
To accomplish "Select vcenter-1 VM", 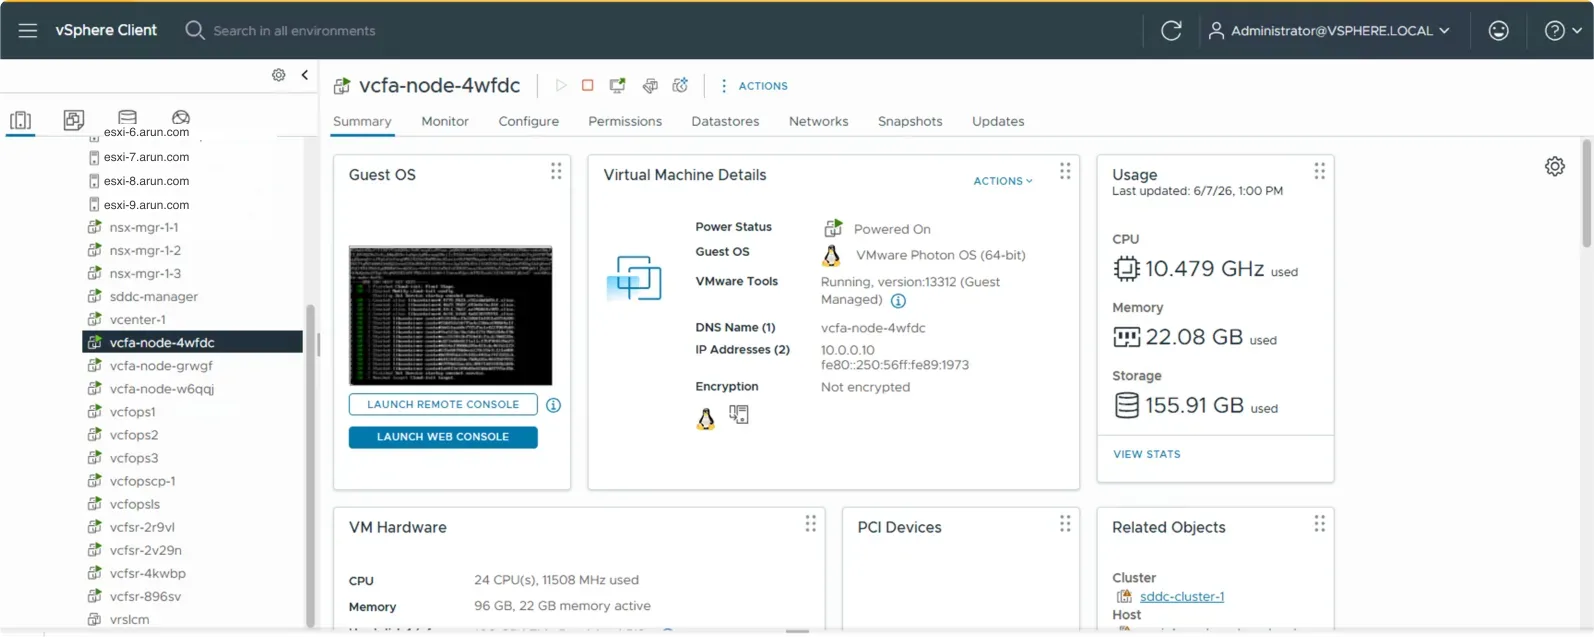I will coord(138,320).
